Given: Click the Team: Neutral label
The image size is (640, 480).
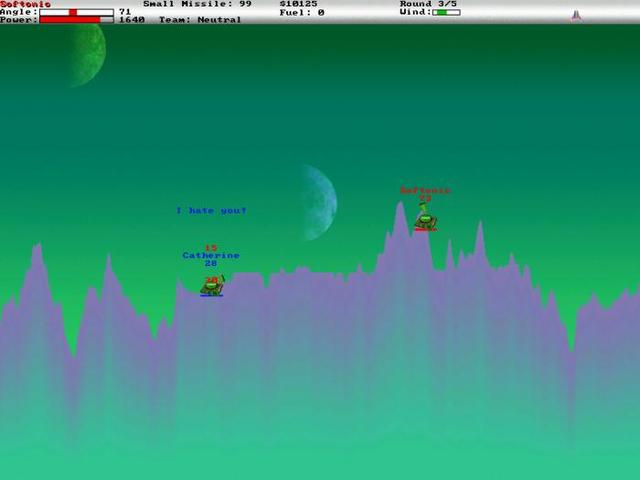Looking at the screenshot, I should coord(200,20).
